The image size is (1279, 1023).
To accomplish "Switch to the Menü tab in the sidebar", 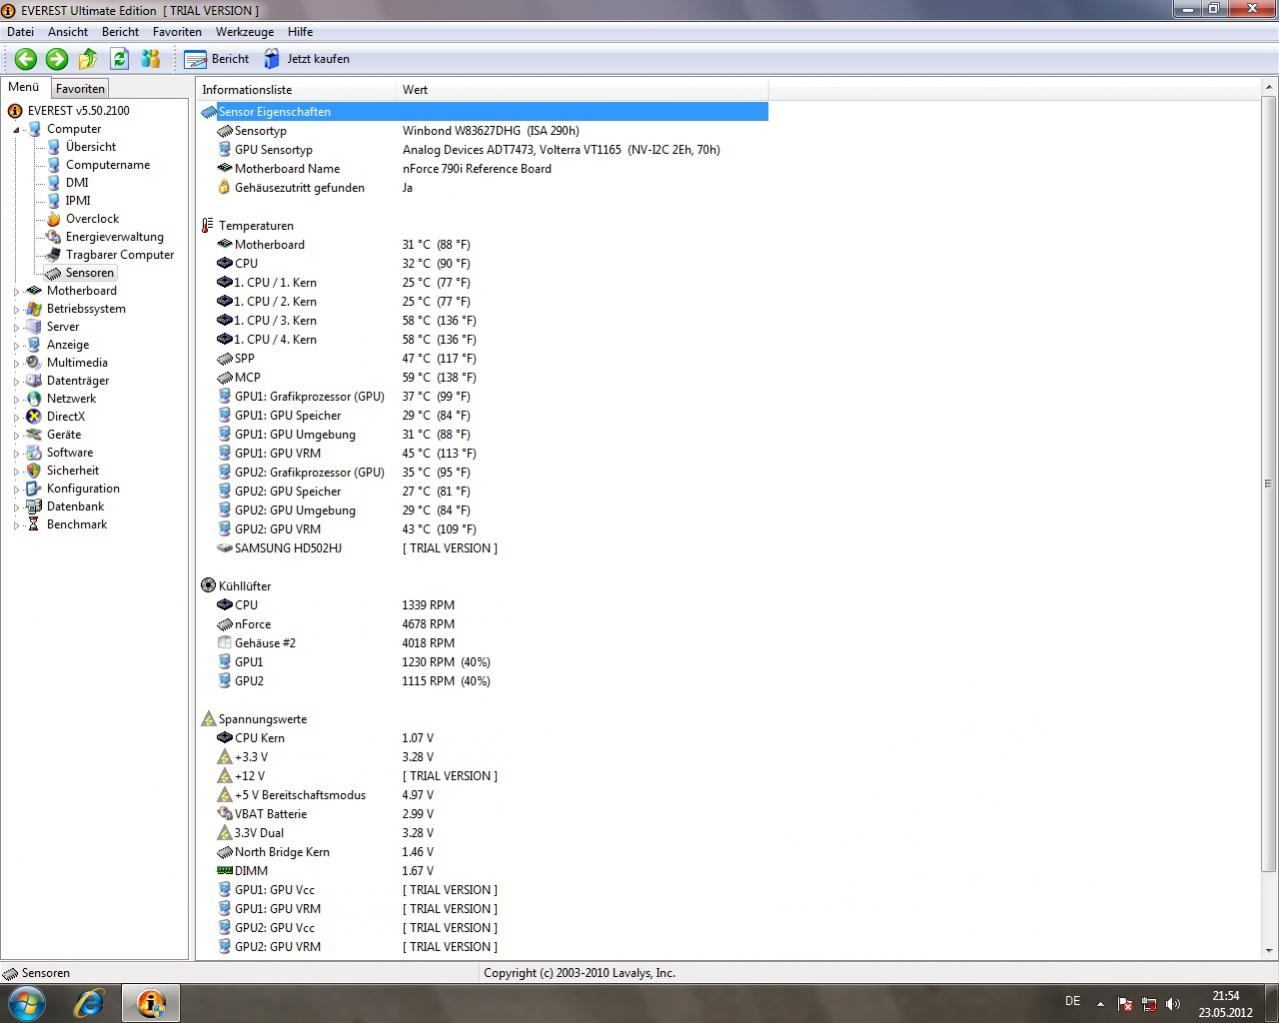I will click(24, 87).
